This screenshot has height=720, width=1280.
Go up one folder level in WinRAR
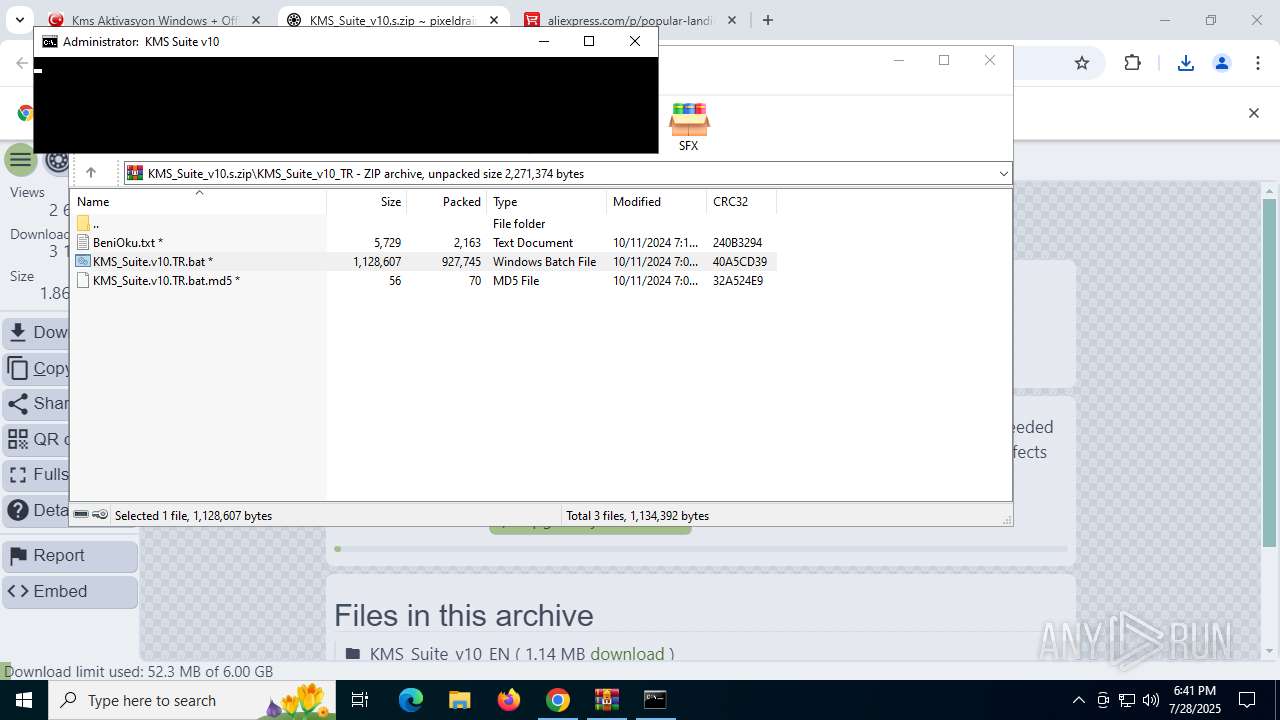90,173
